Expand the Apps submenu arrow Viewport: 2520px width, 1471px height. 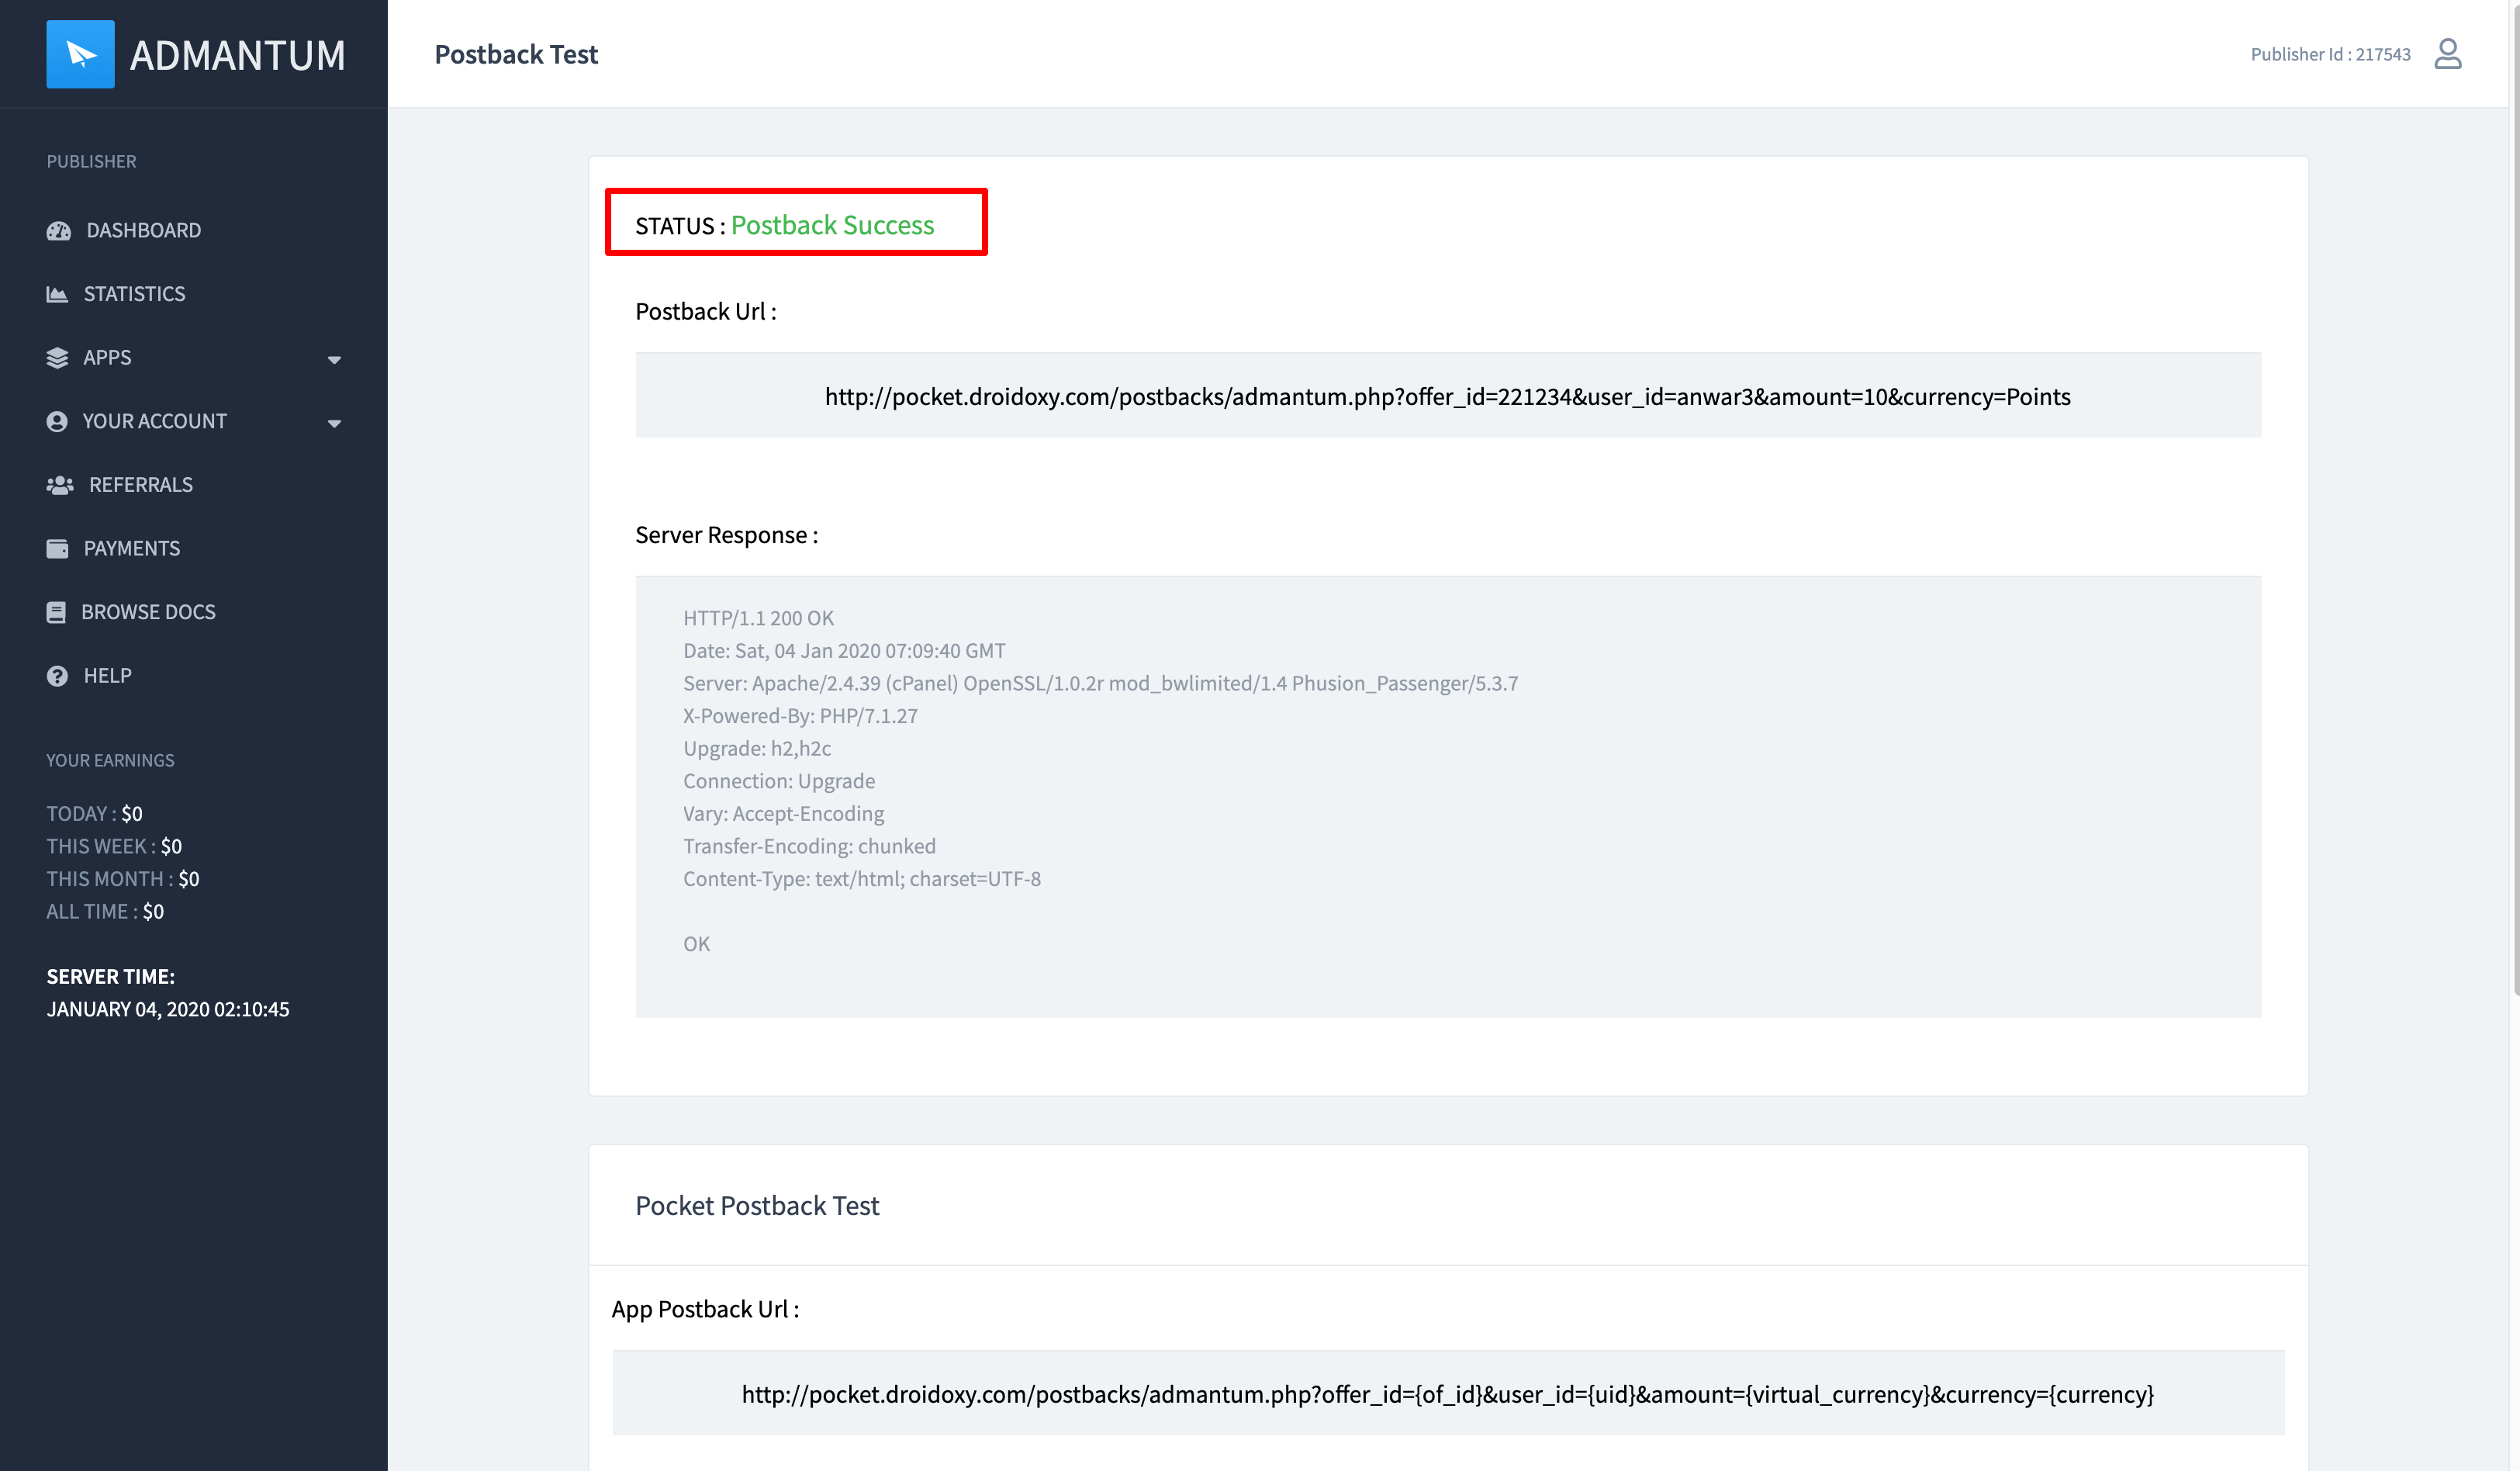coord(334,360)
